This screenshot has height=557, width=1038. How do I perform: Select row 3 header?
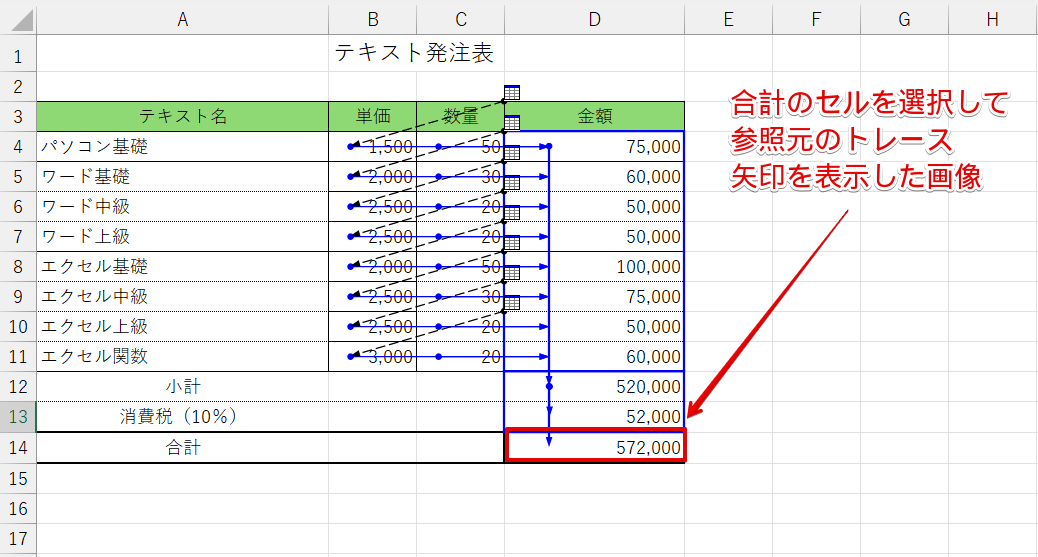coord(18,117)
